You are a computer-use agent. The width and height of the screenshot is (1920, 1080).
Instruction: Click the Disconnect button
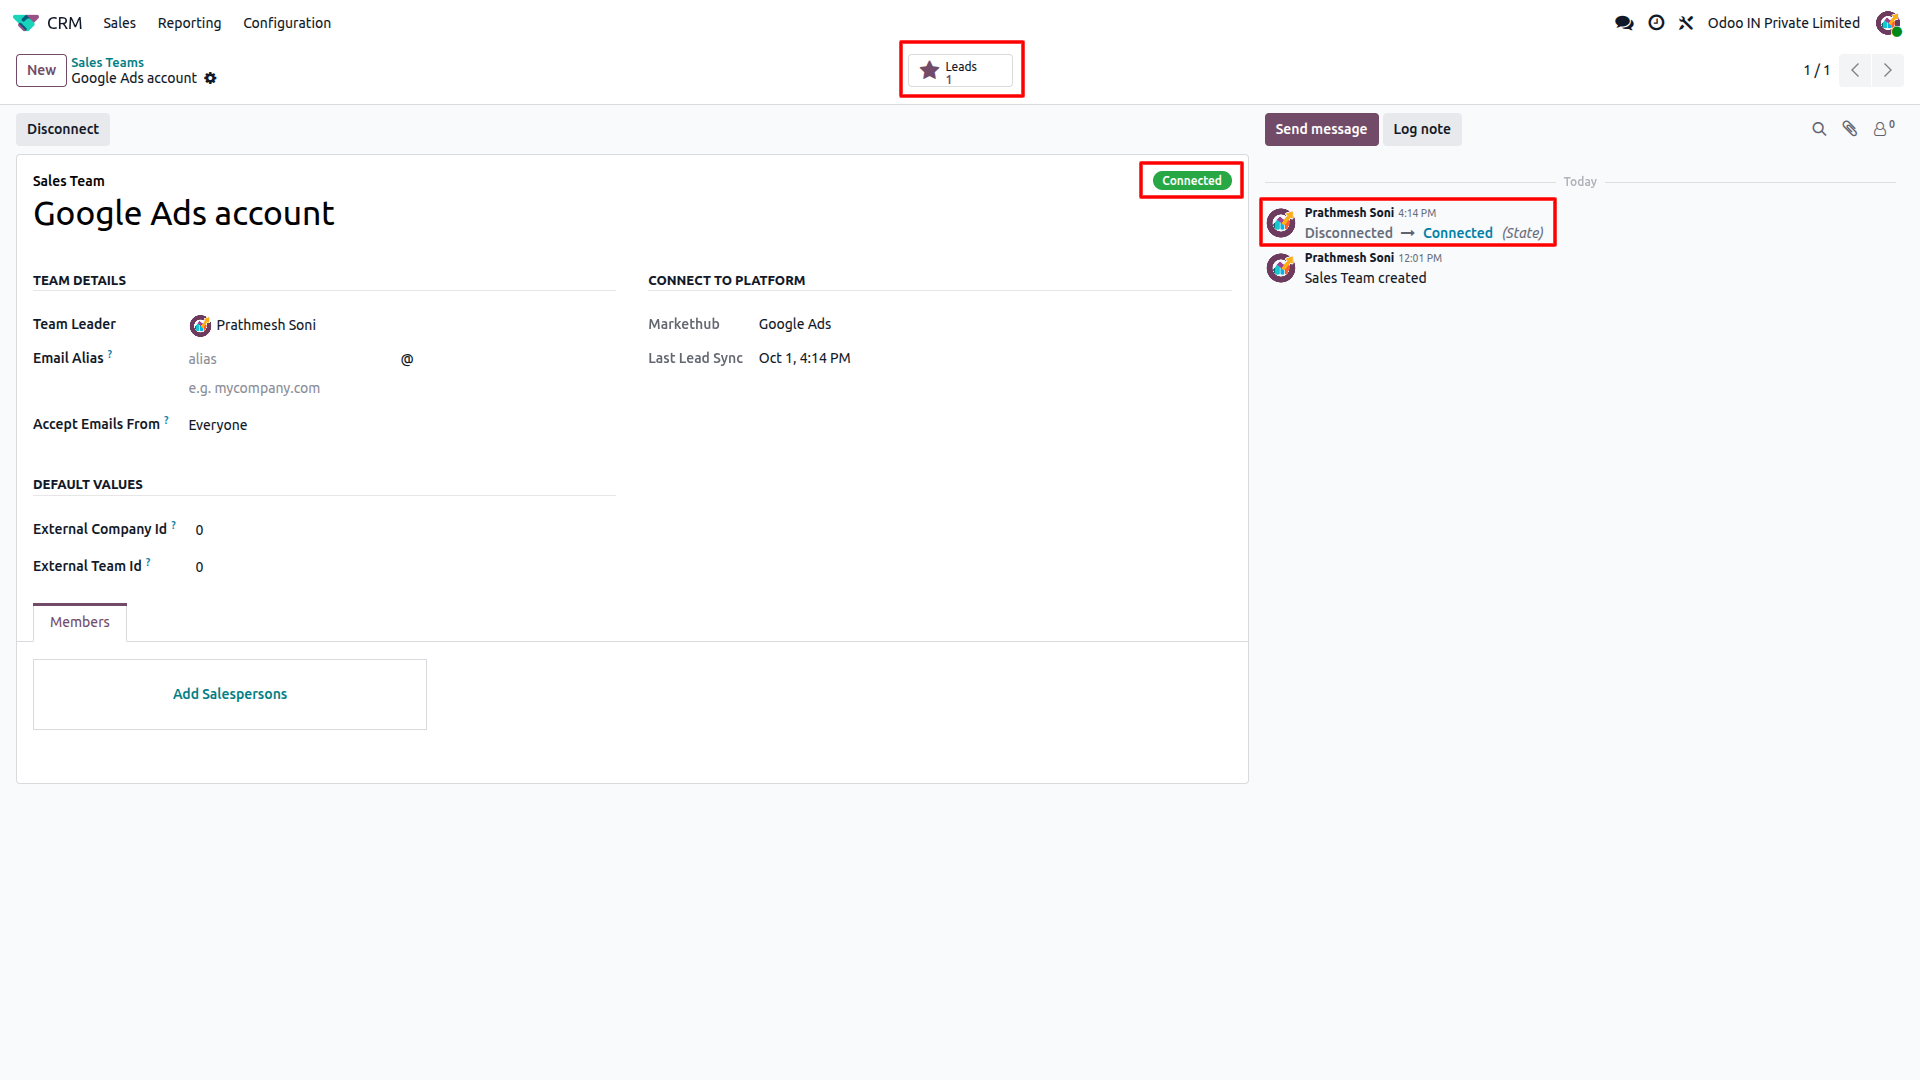[x=63, y=129]
